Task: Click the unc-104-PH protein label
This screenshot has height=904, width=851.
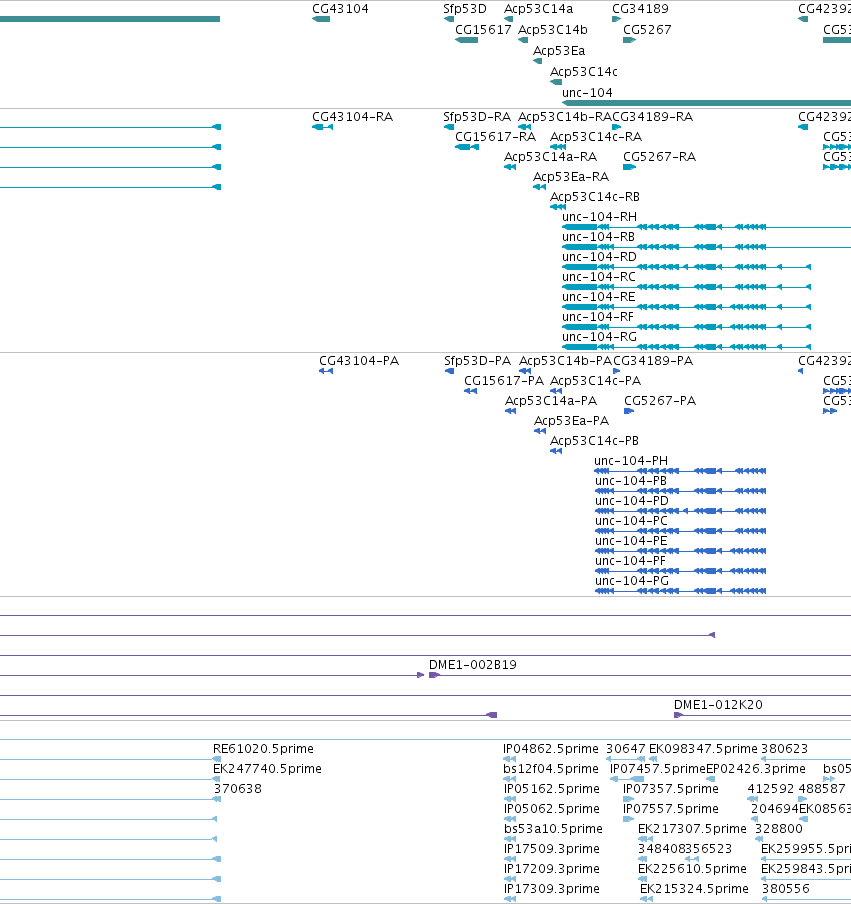Action: click(x=631, y=461)
